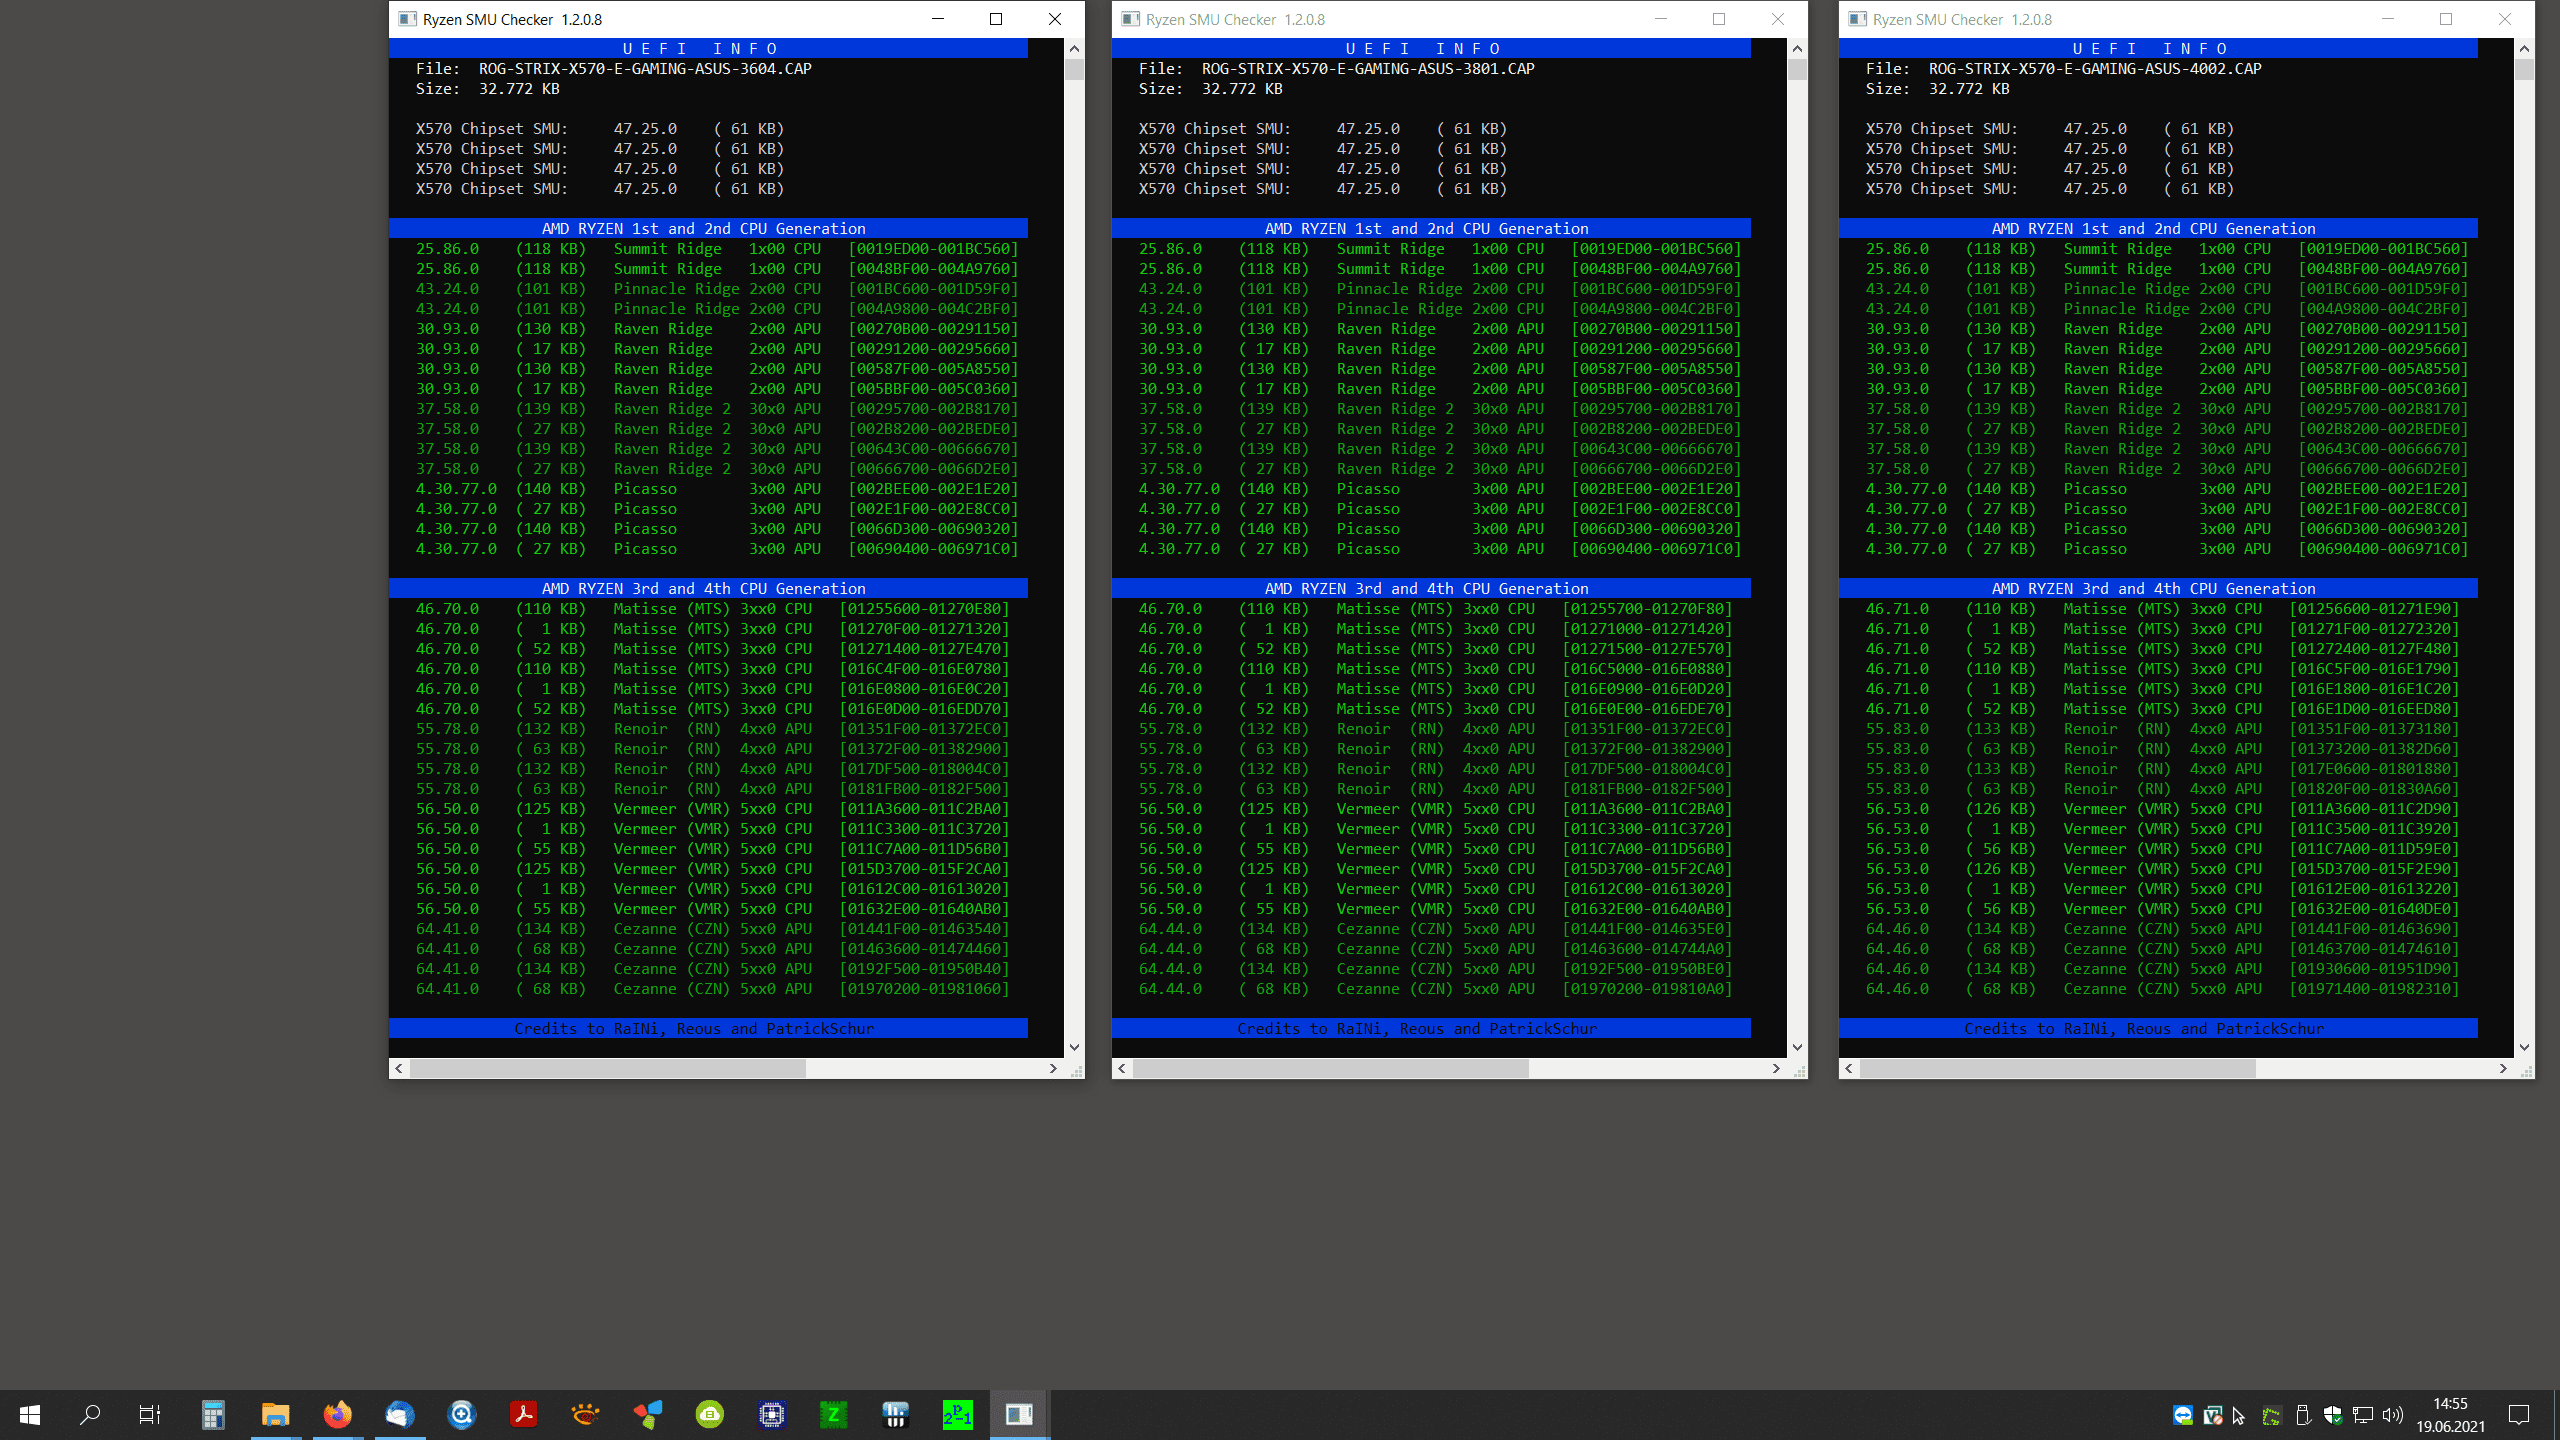Open Task View on the taskbar

coord(150,1414)
